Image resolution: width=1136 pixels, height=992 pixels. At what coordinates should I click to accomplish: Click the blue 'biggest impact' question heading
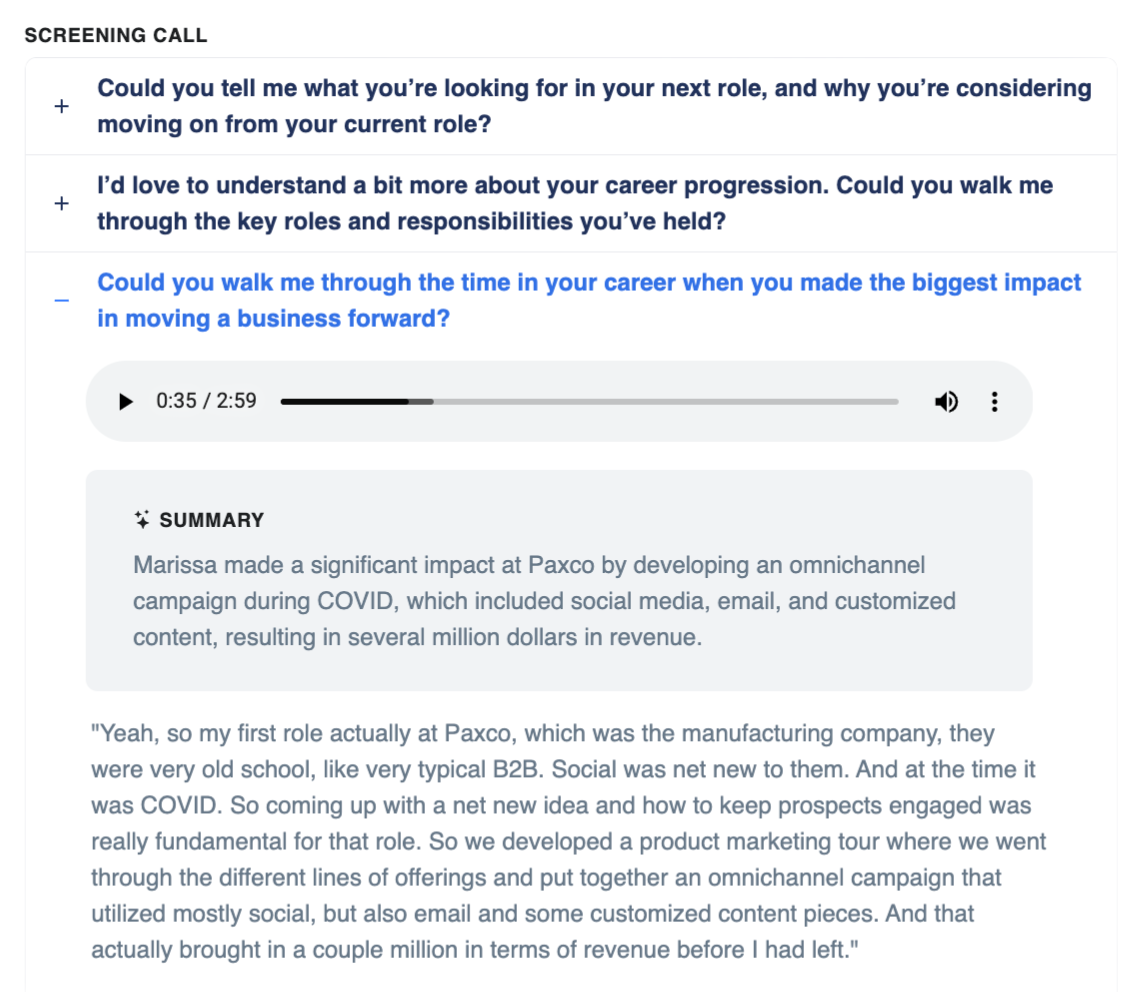point(589,300)
